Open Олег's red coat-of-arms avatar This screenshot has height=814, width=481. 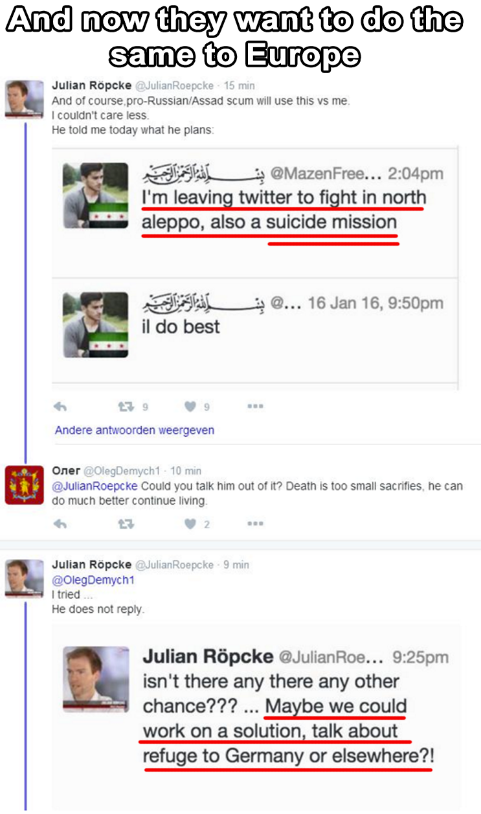(24, 485)
